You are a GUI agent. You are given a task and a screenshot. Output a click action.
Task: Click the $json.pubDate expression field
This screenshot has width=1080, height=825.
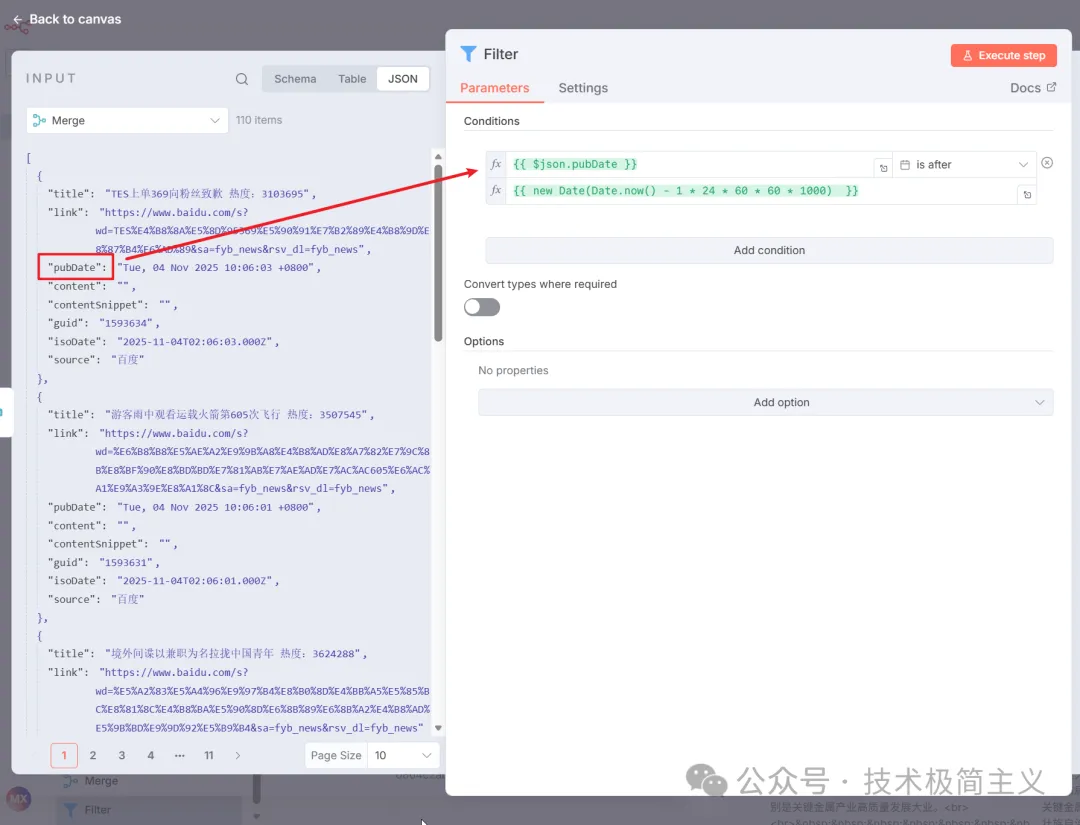[x=689, y=165]
